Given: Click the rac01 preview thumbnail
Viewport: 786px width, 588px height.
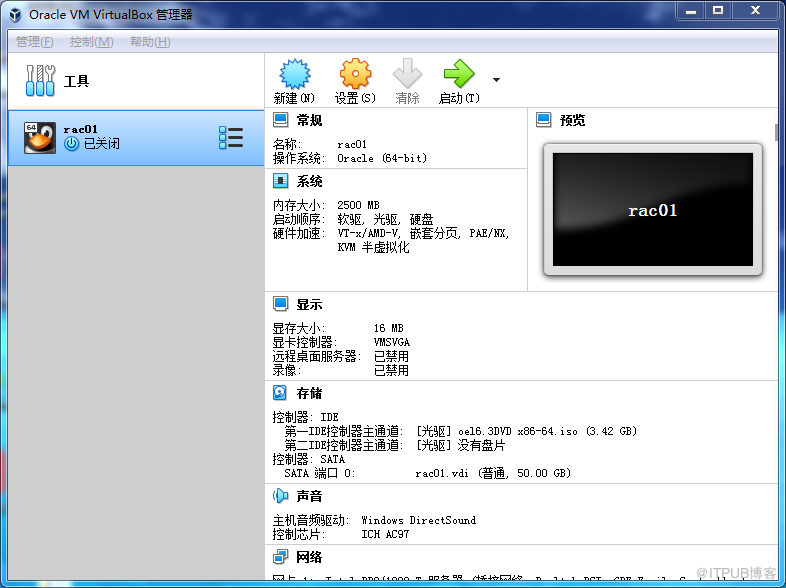Looking at the screenshot, I should [652, 210].
